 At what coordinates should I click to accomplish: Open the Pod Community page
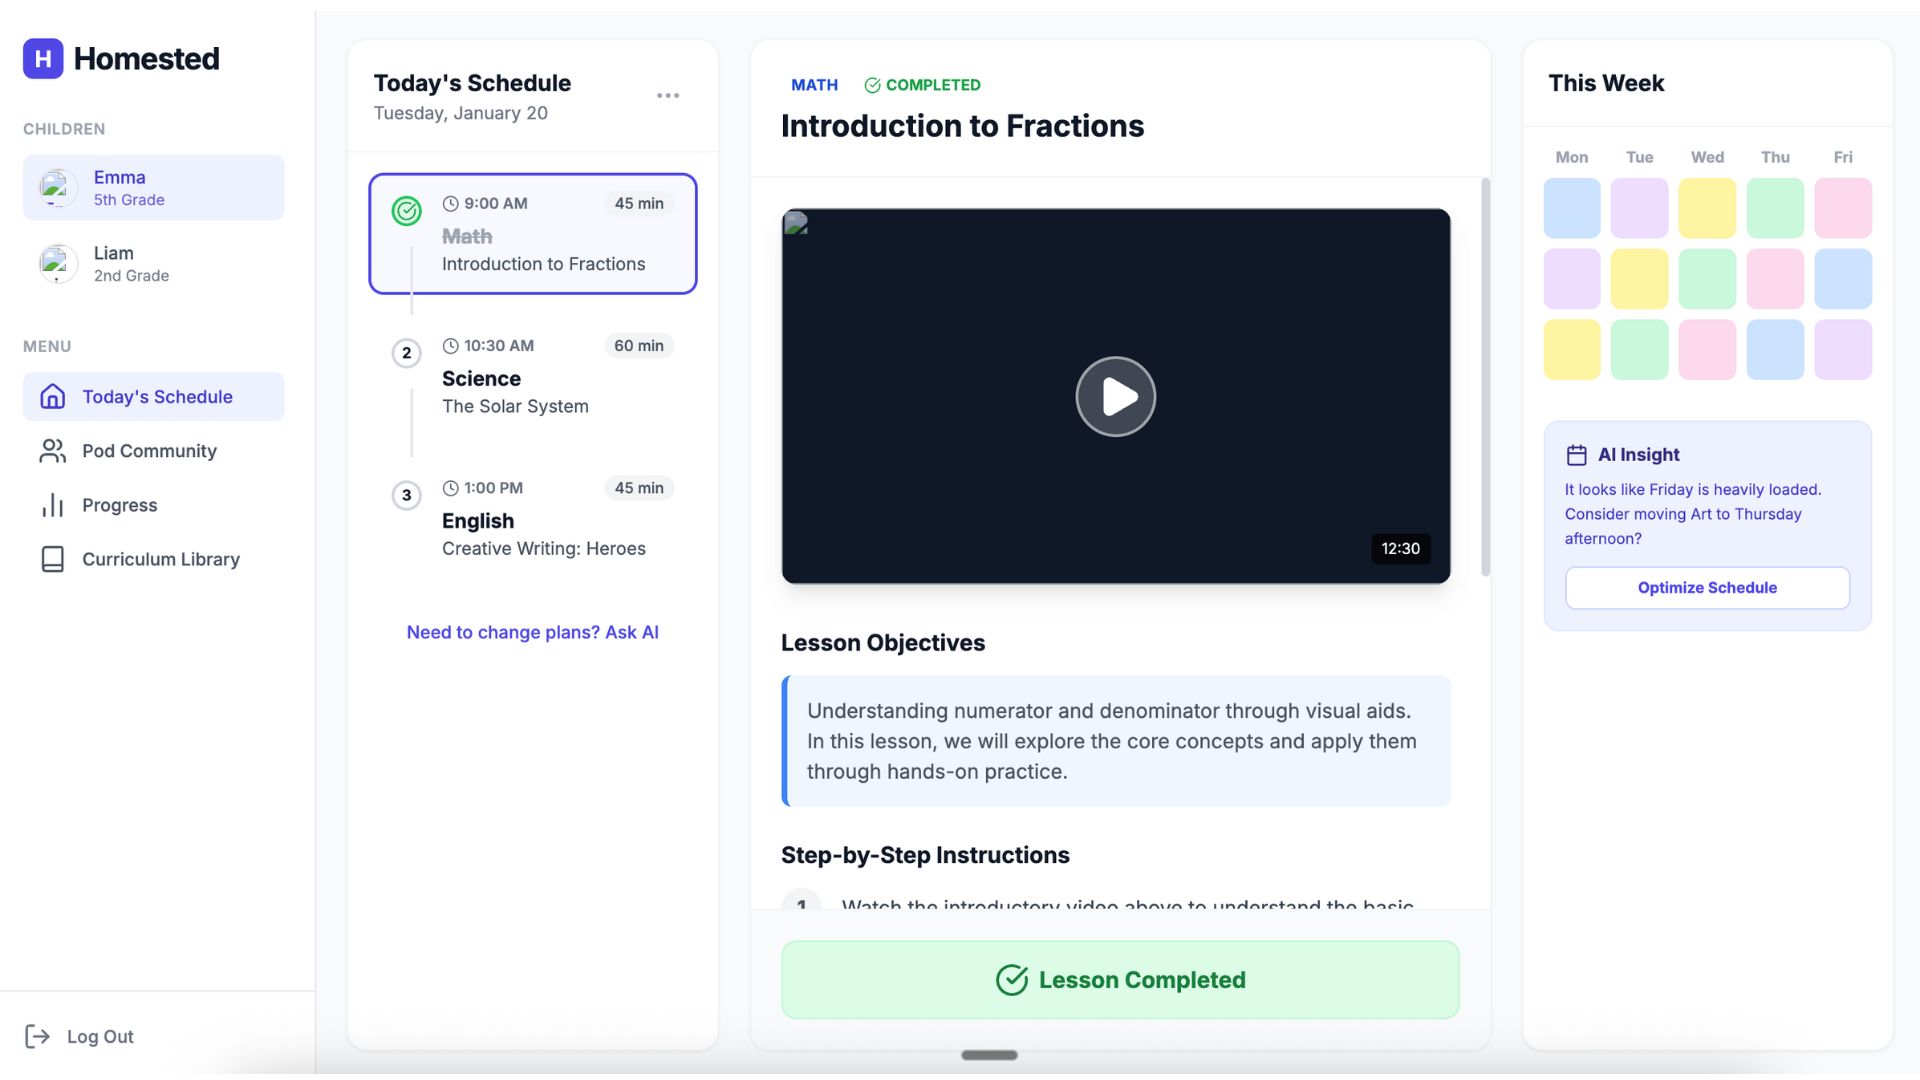(x=149, y=451)
